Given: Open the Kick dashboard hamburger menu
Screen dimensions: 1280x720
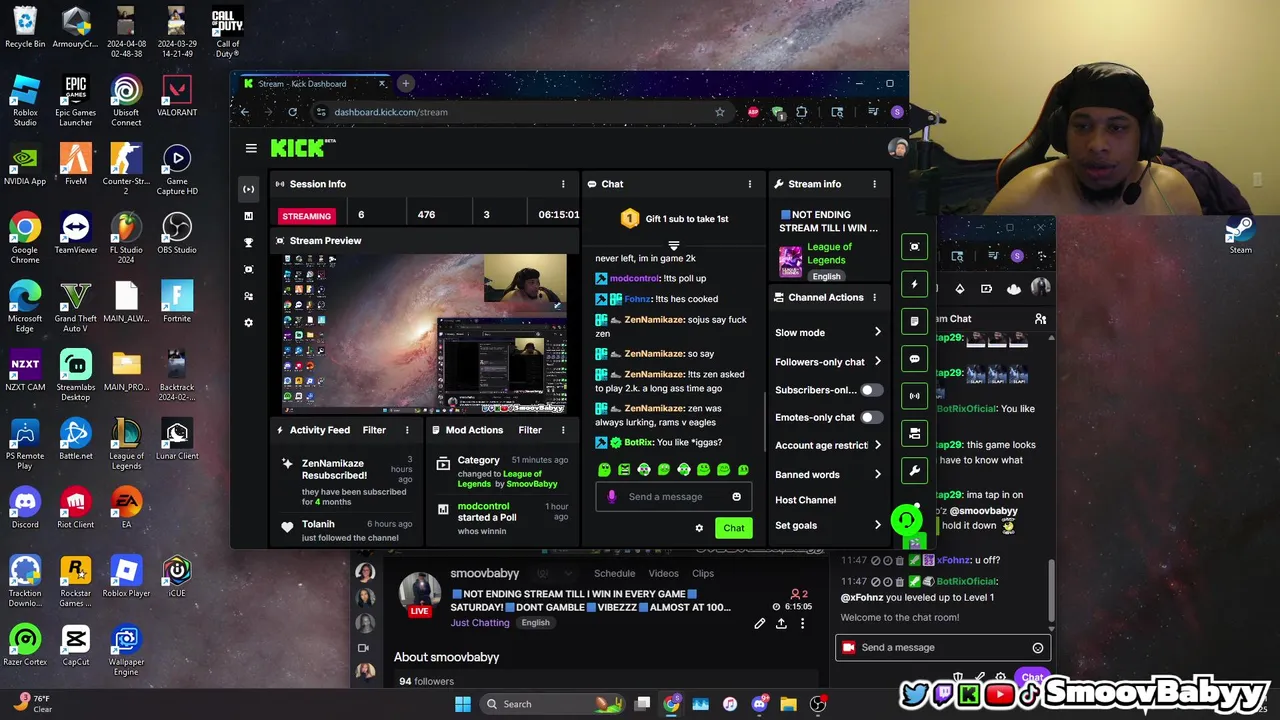Looking at the screenshot, I should (x=251, y=148).
